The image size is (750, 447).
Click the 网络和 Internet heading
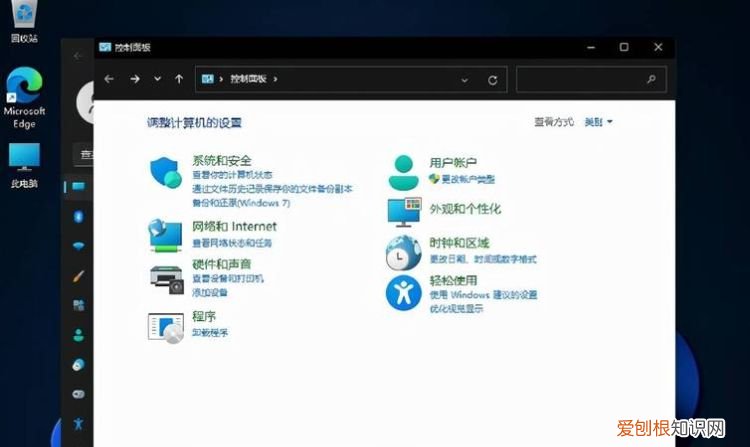tap(234, 226)
